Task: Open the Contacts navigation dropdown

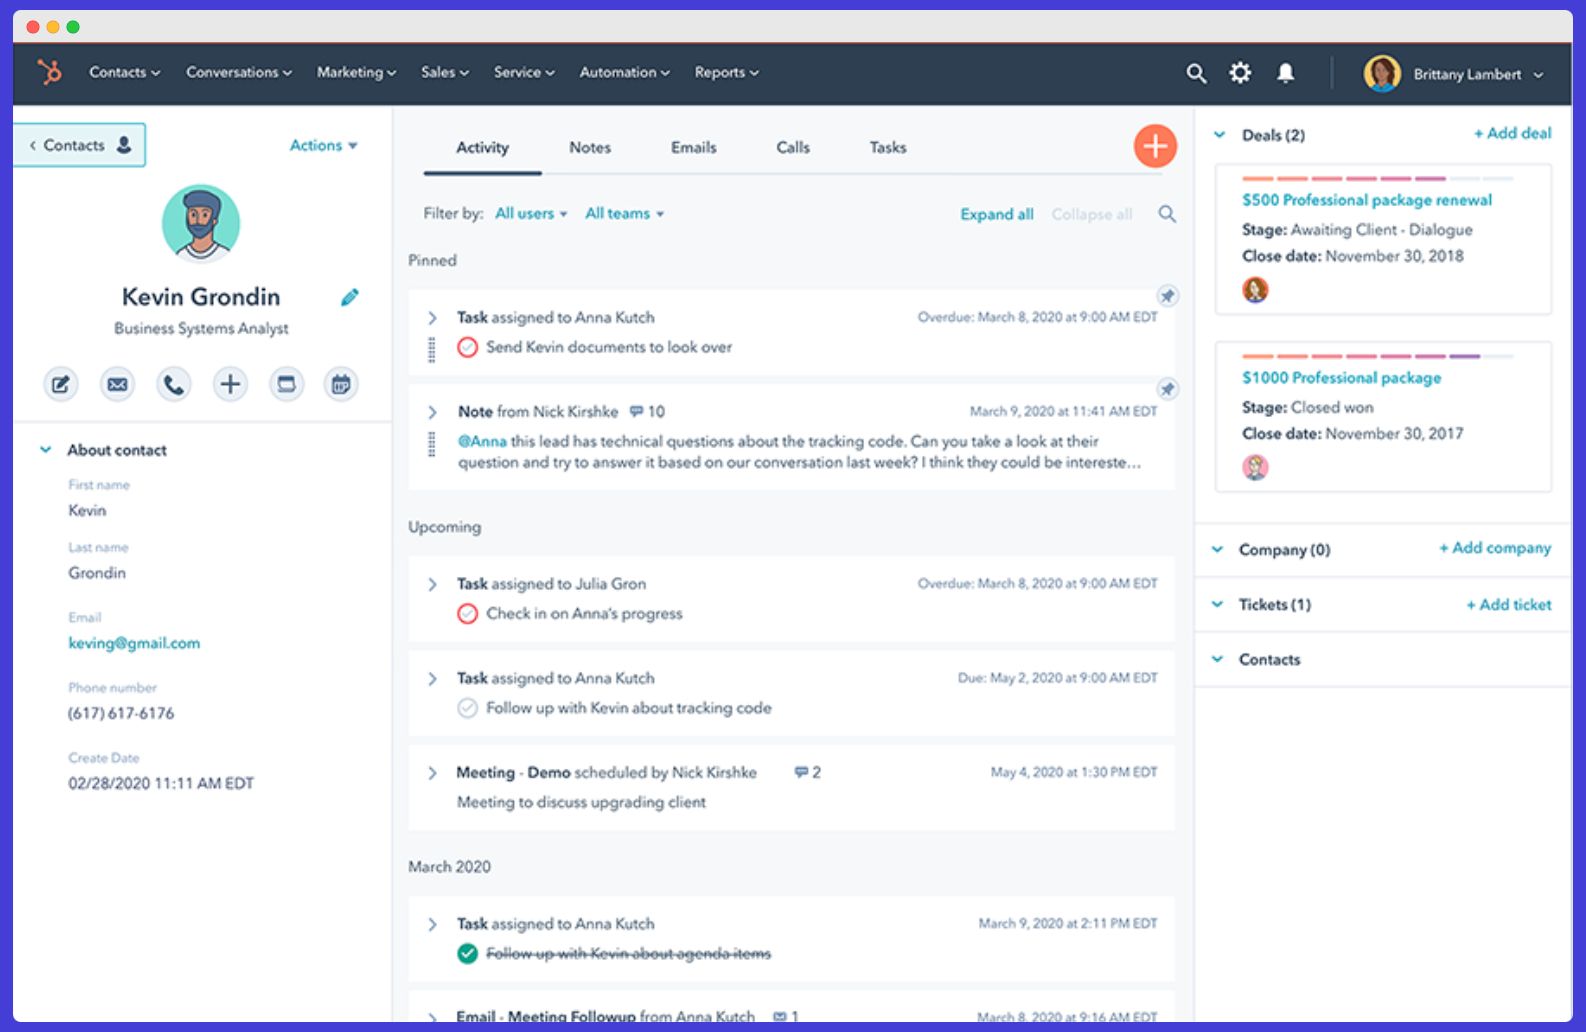Action: click(x=124, y=72)
